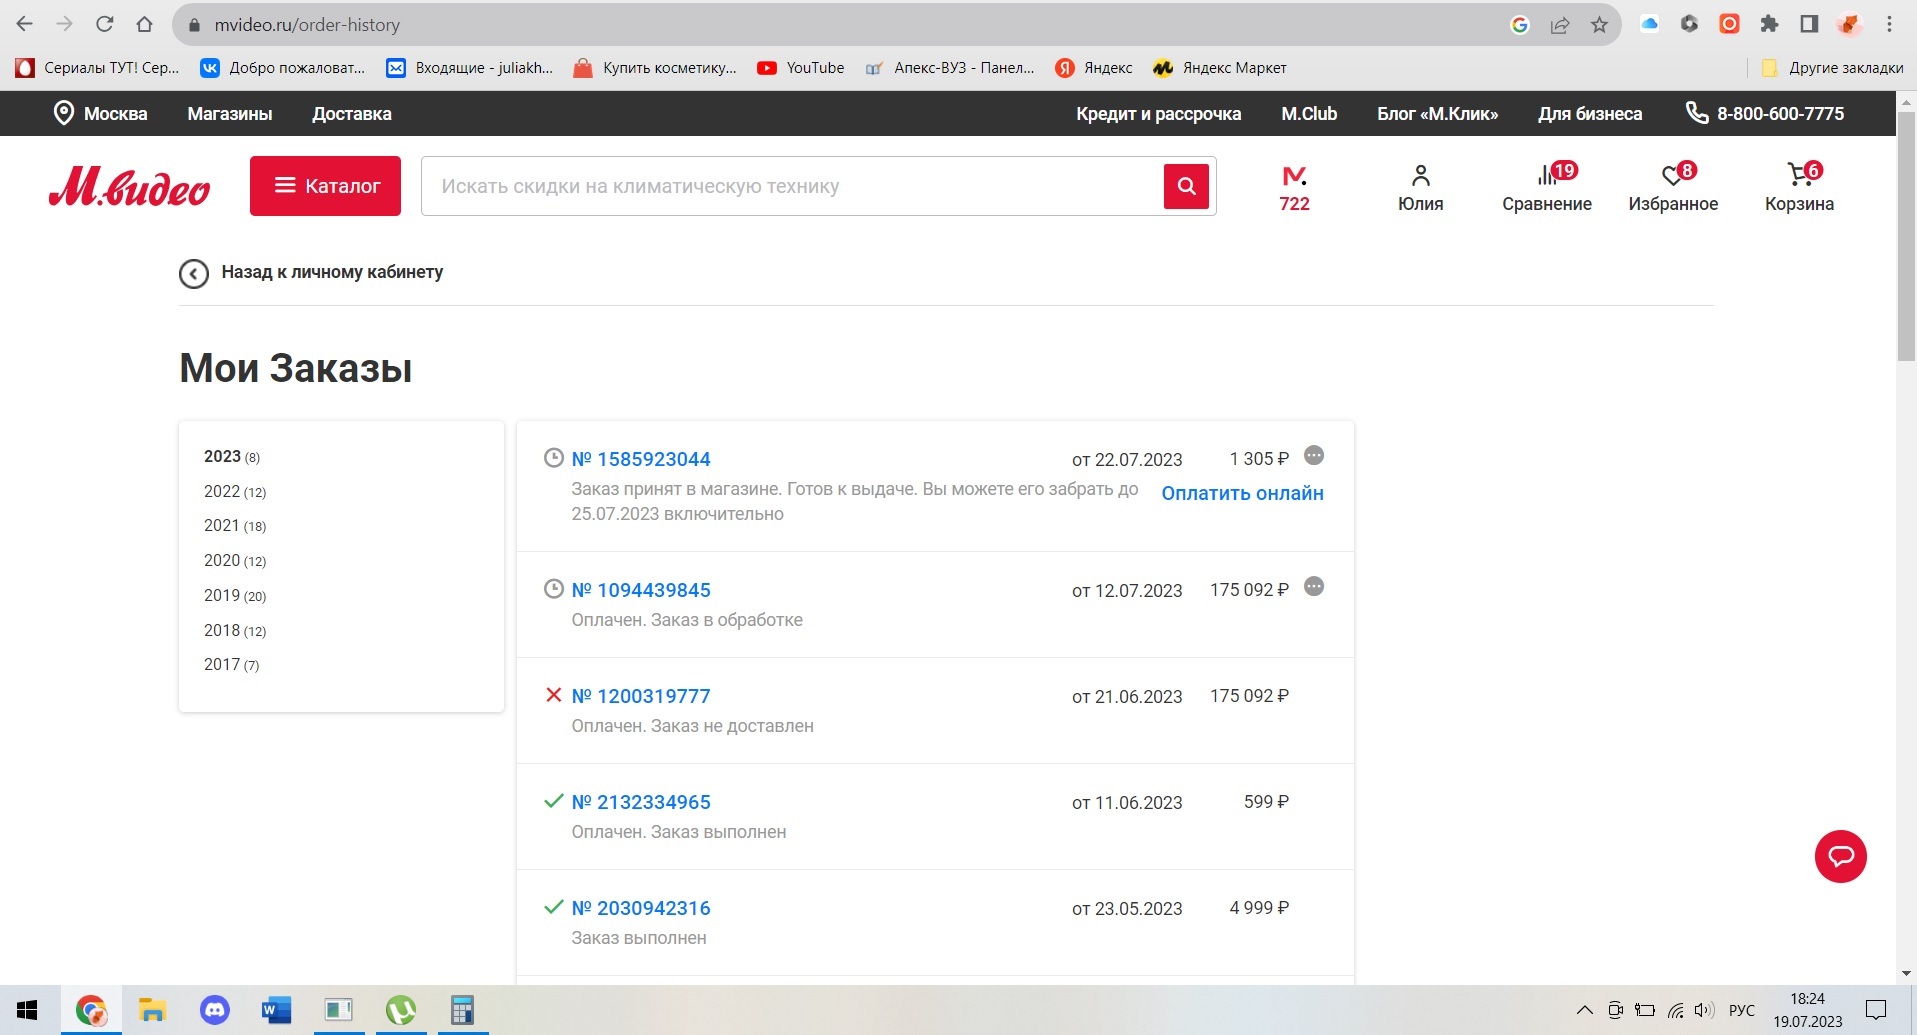This screenshot has height=1035, width=1917.
Task: Open order № 2030942316
Action: pos(641,908)
